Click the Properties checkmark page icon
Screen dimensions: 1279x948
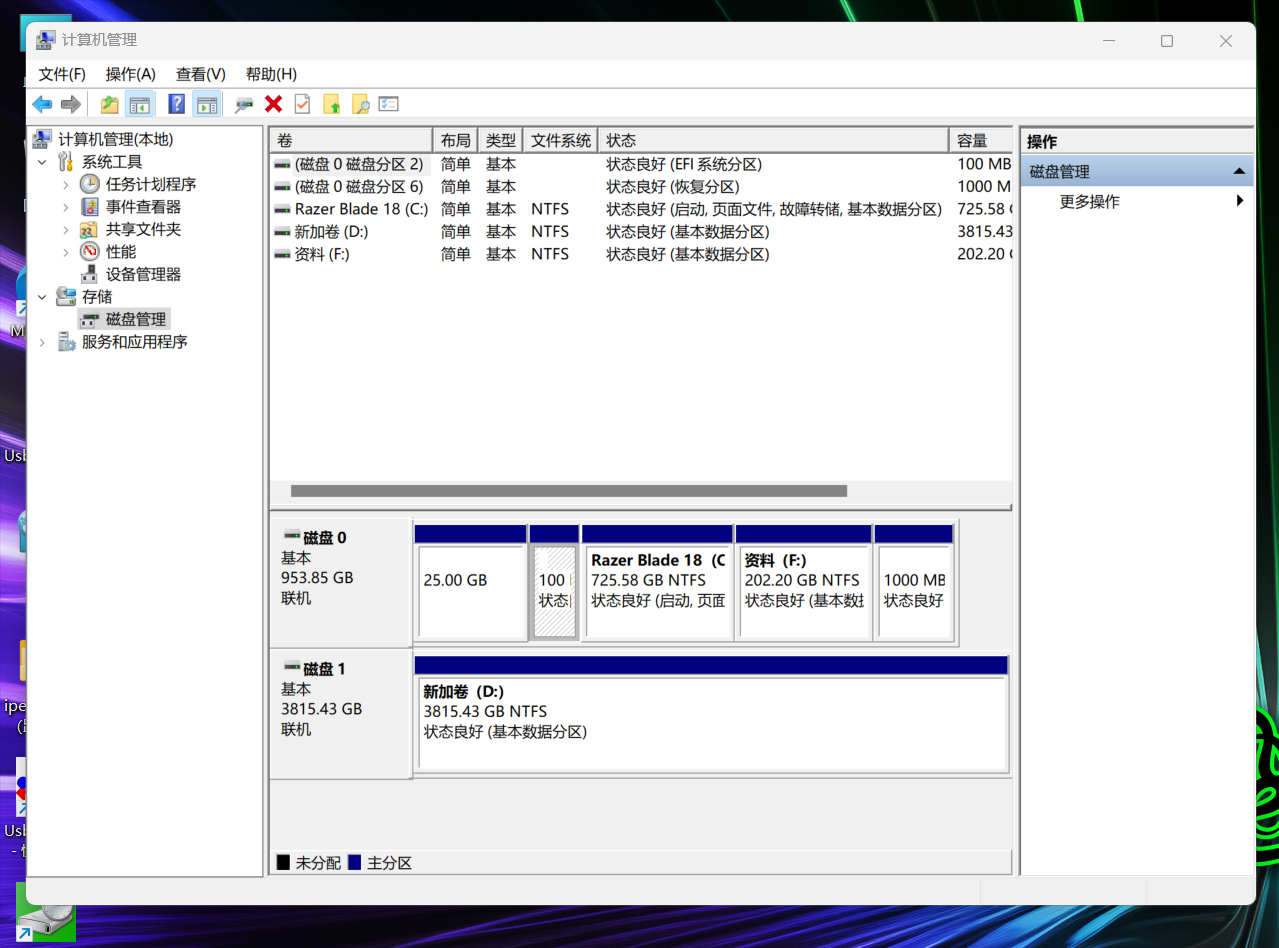[302, 104]
